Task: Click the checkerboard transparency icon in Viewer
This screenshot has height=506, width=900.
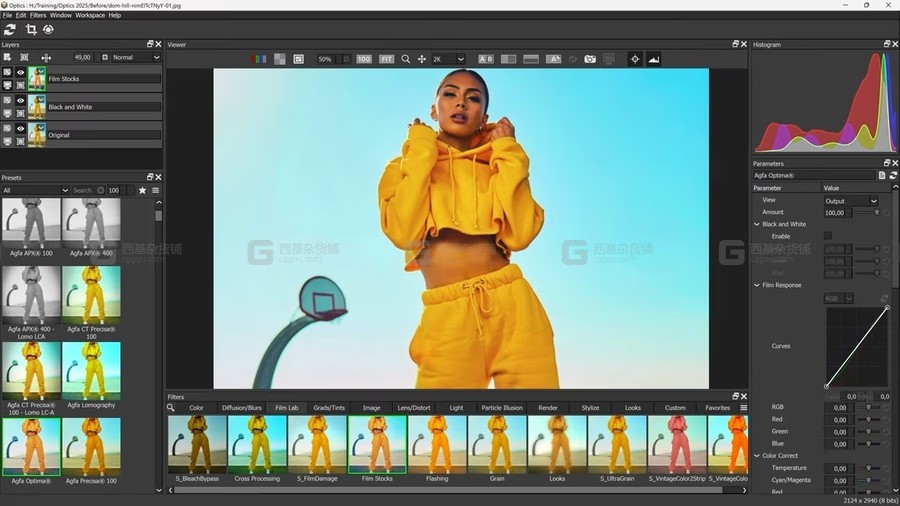Action: click(280, 59)
